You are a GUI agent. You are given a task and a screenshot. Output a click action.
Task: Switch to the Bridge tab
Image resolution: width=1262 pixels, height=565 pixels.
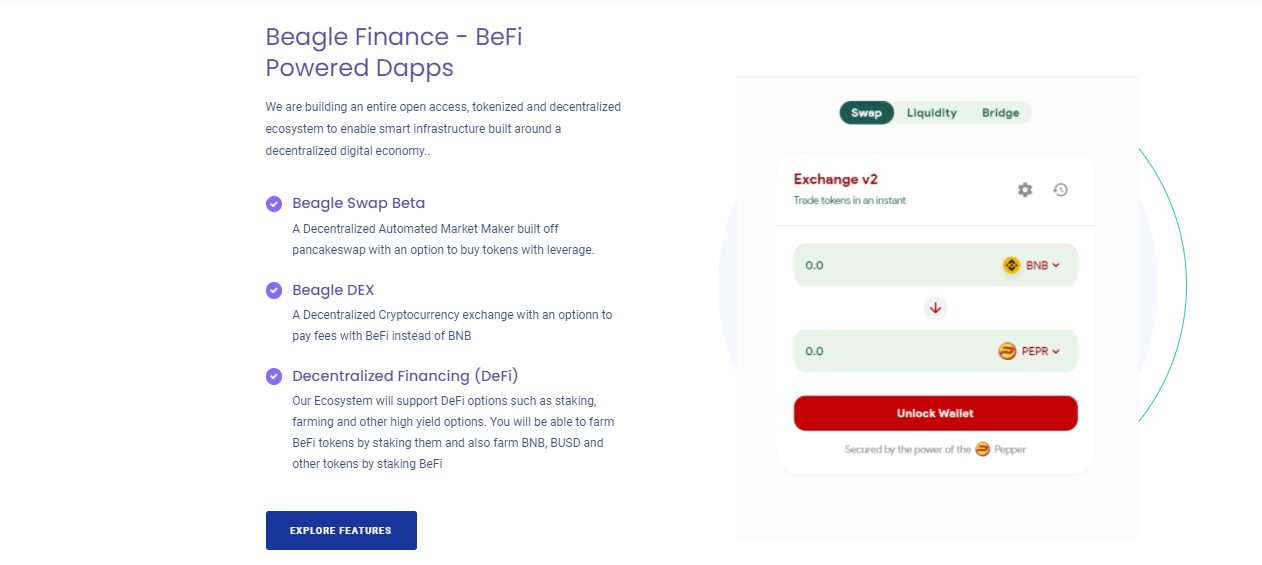pyautogui.click(x=1001, y=113)
